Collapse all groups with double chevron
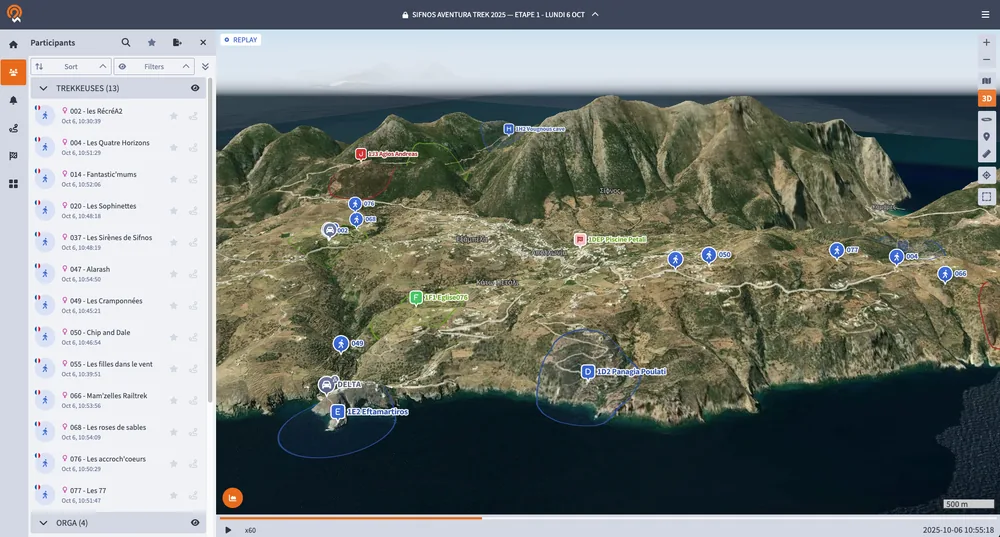Viewport: 1000px width, 537px height. (x=205, y=66)
